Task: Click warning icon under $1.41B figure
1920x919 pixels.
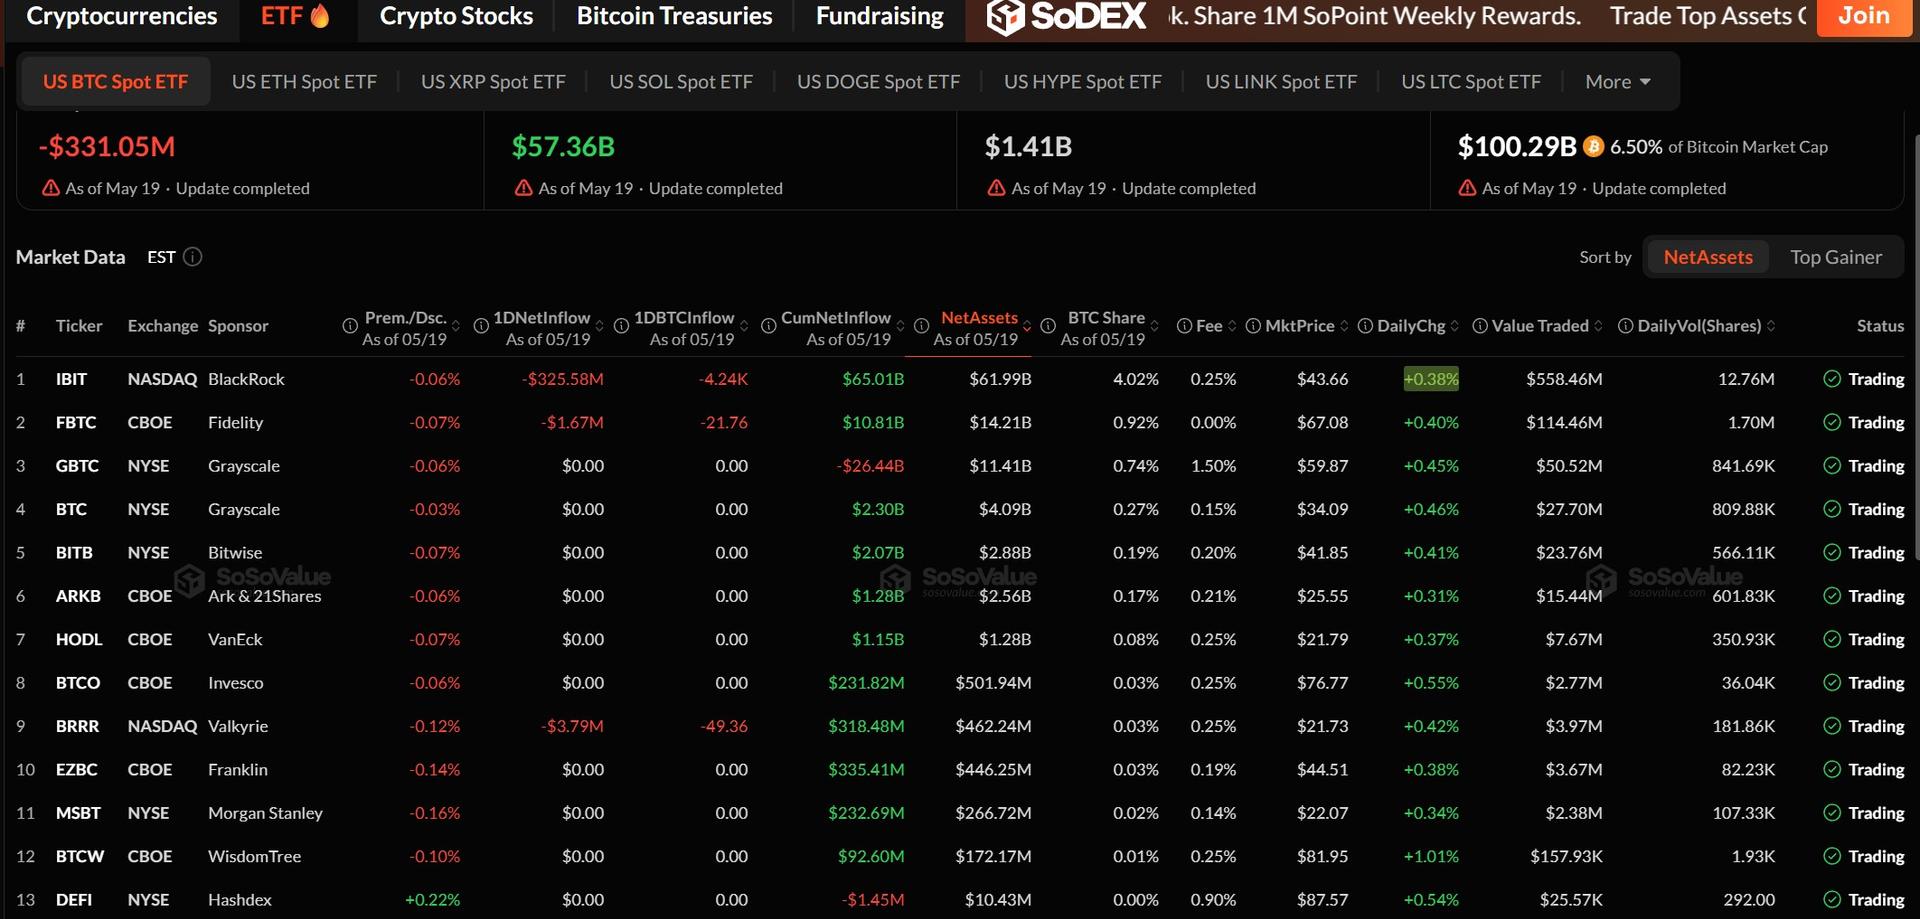Action: (996, 188)
